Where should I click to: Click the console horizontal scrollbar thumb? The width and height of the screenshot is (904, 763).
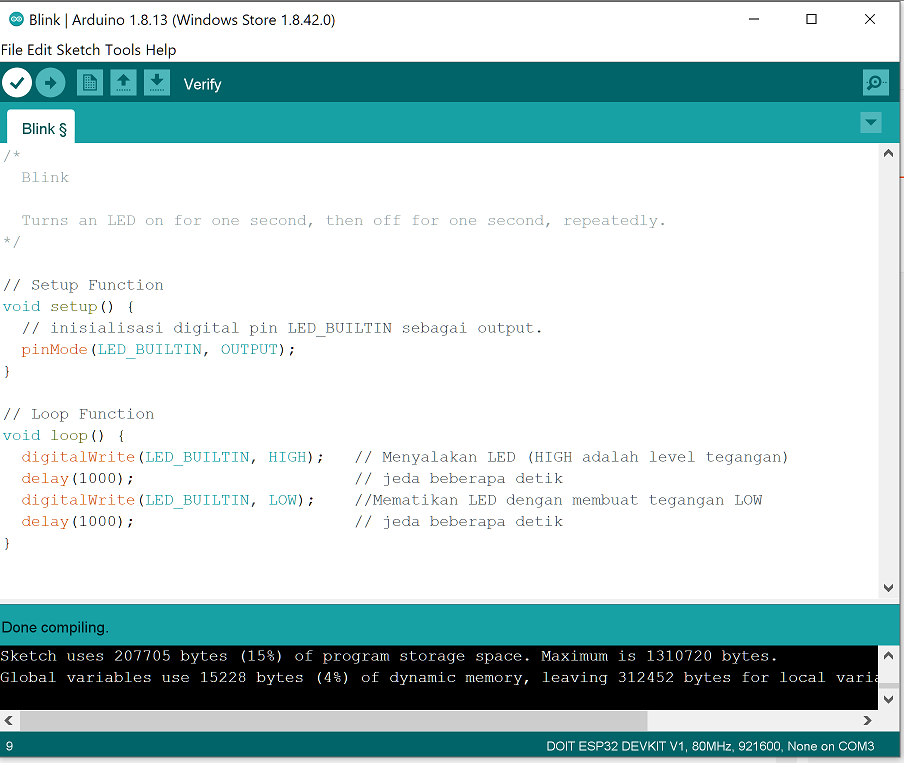(x=334, y=720)
